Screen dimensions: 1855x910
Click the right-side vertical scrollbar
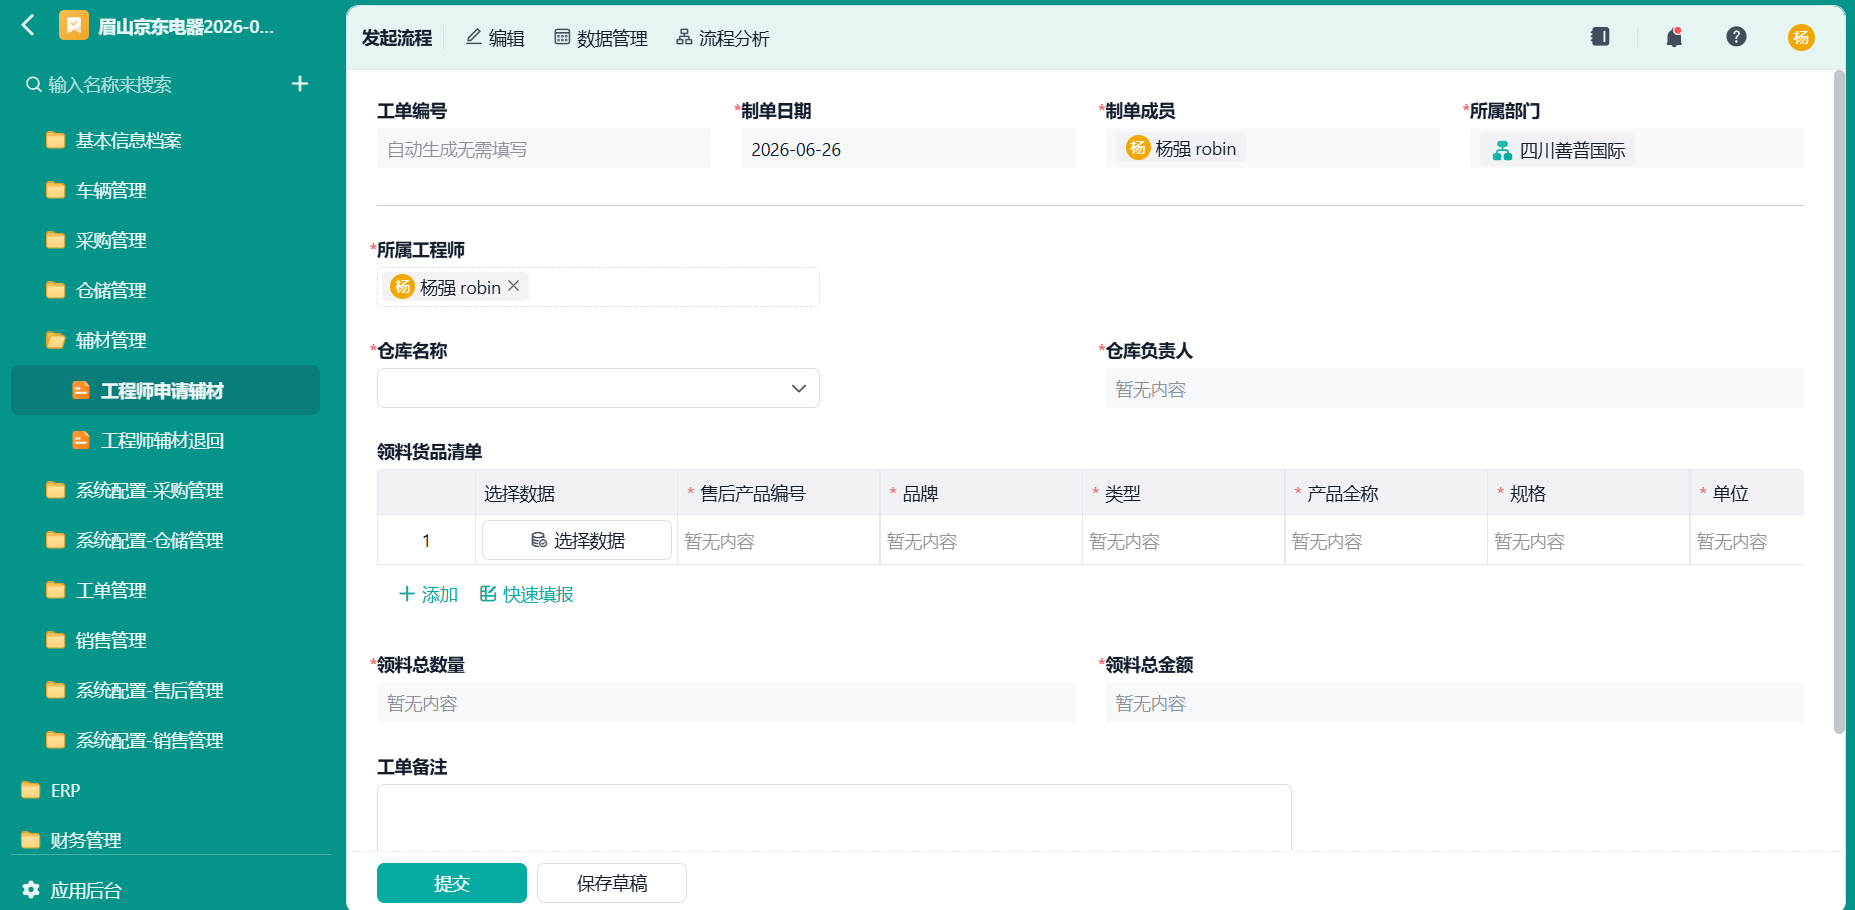point(1839,400)
